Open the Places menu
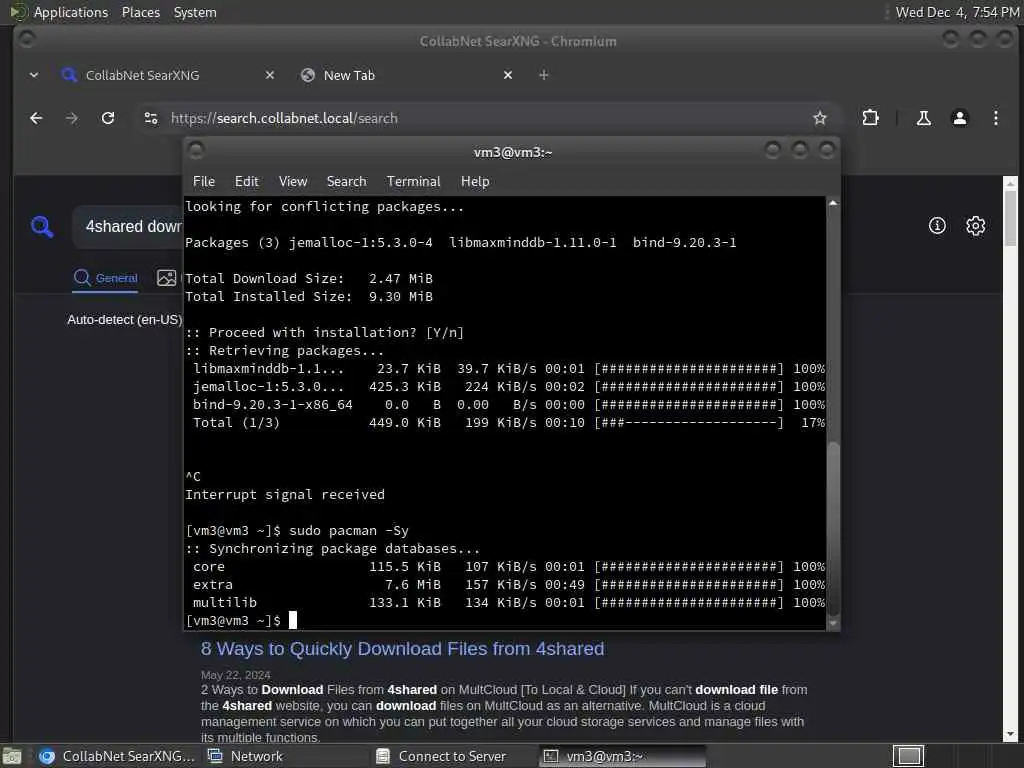1024x768 pixels. point(140,12)
